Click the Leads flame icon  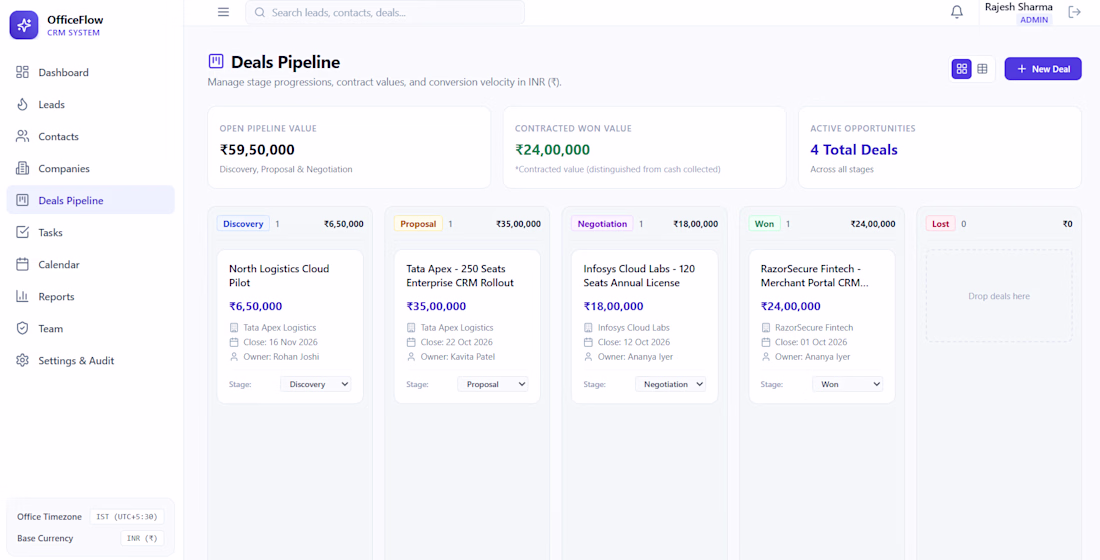pos(22,105)
